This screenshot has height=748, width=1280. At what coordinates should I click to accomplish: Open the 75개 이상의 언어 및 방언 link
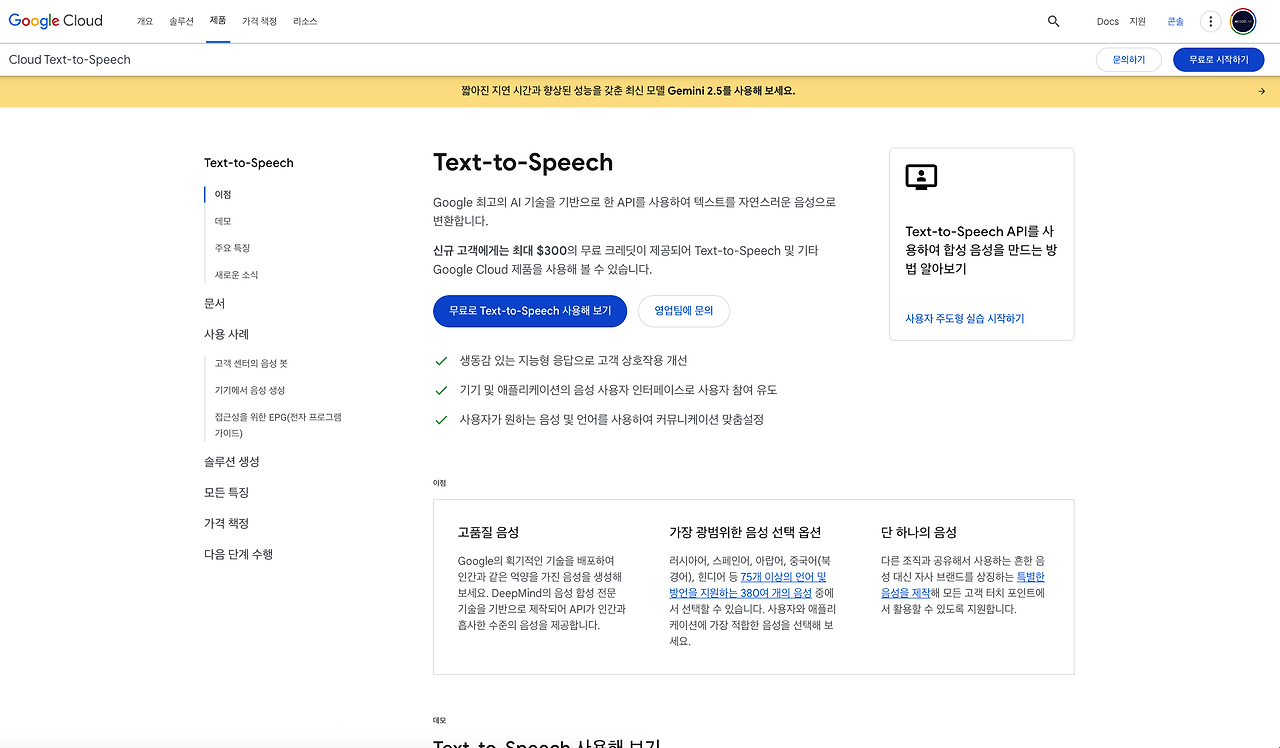(x=748, y=585)
